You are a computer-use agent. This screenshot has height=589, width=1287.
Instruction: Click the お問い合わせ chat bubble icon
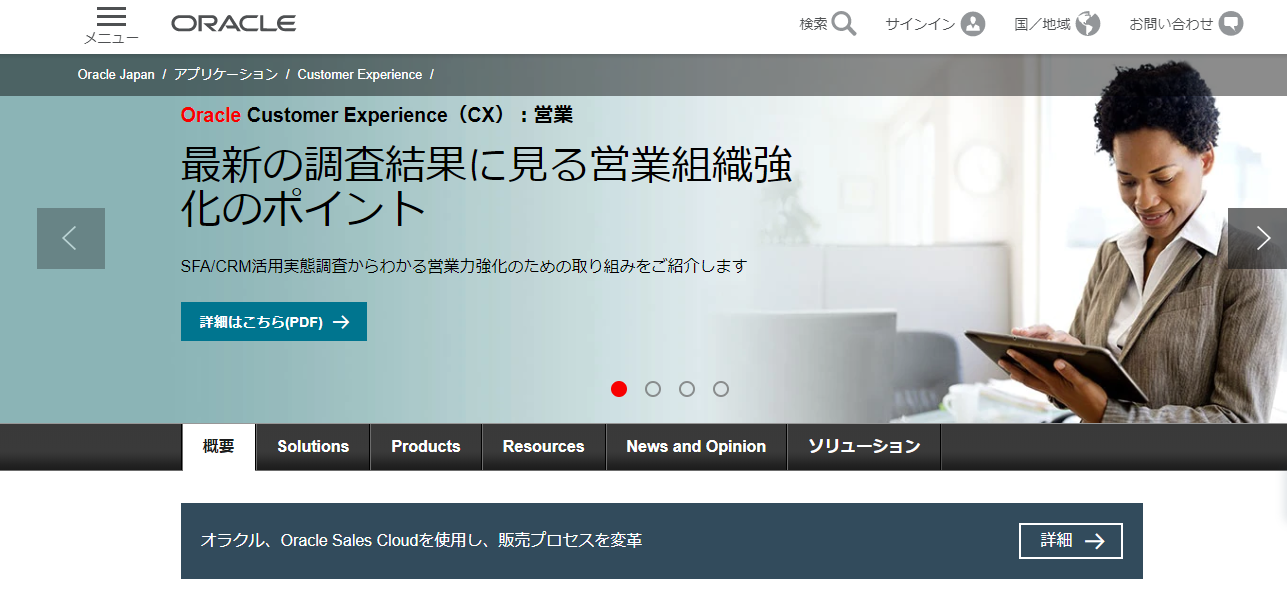[x=1231, y=24]
